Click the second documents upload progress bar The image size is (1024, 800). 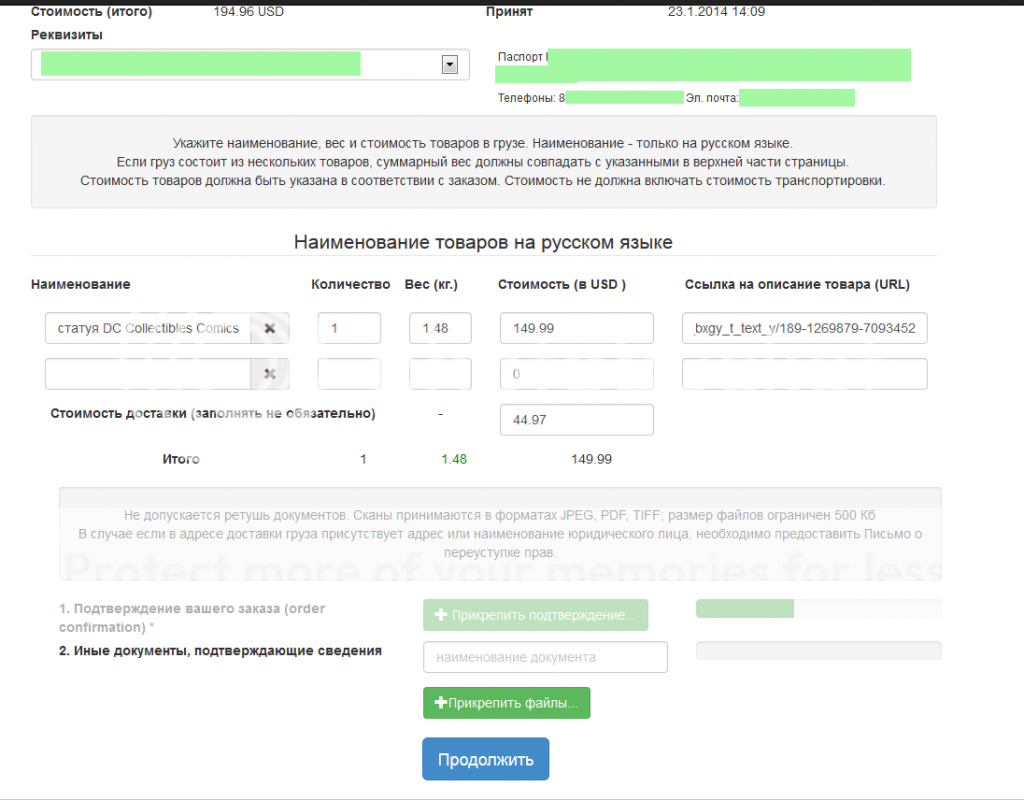[817, 651]
